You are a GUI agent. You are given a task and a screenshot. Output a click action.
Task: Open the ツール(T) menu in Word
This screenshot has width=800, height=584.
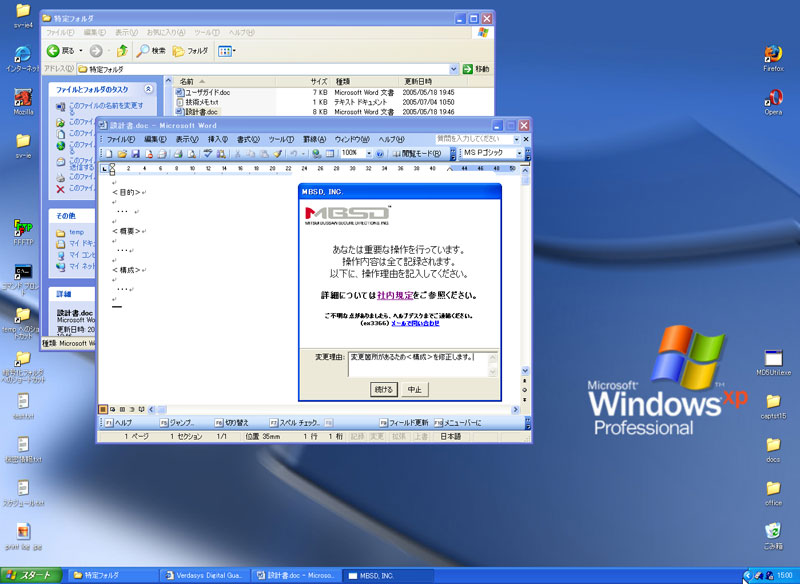tap(281, 139)
